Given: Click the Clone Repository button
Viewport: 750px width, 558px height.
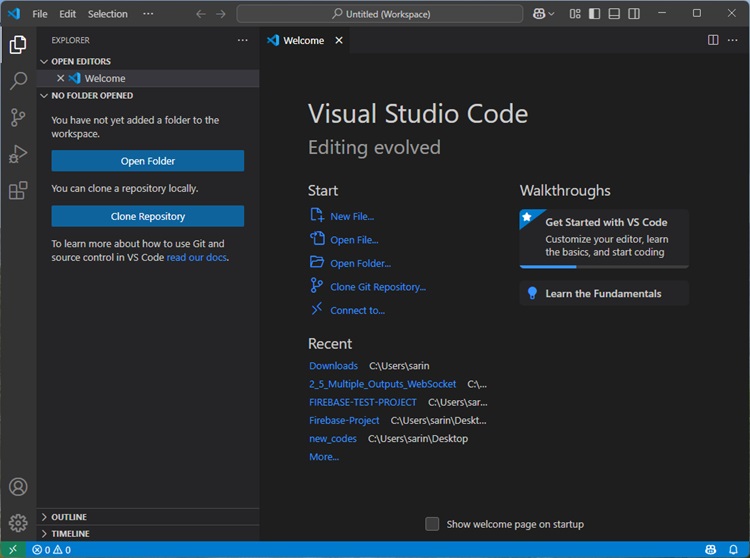Looking at the screenshot, I should coord(148,216).
